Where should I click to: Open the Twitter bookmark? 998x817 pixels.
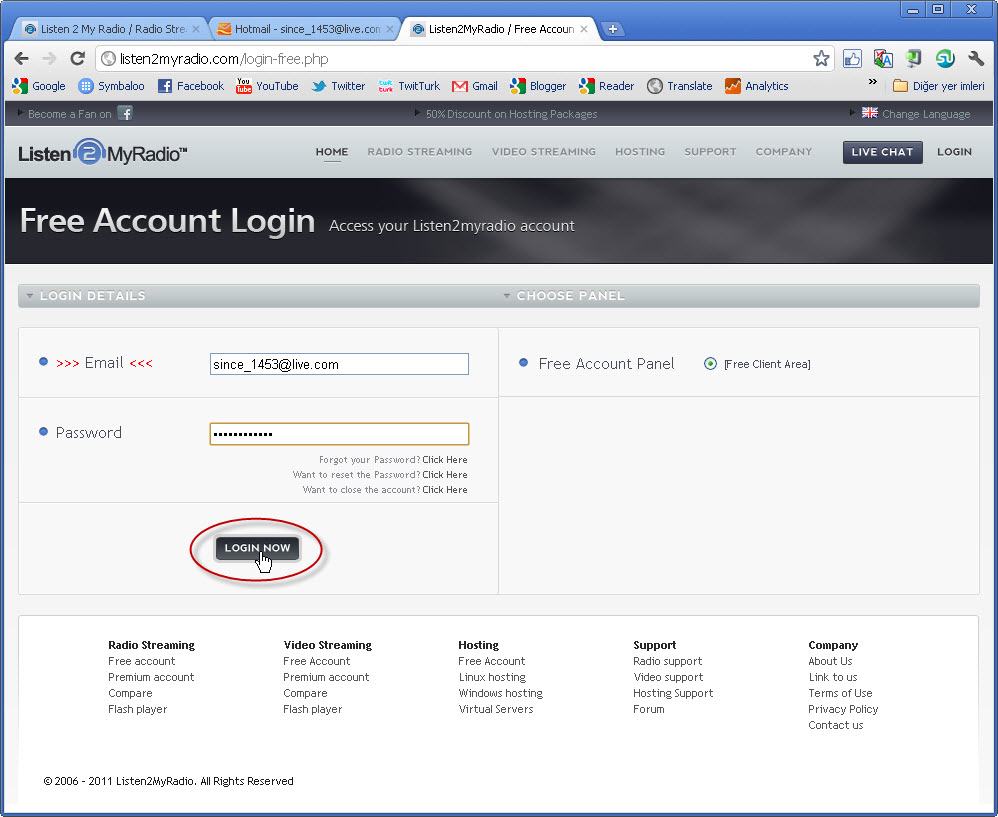[x=338, y=86]
